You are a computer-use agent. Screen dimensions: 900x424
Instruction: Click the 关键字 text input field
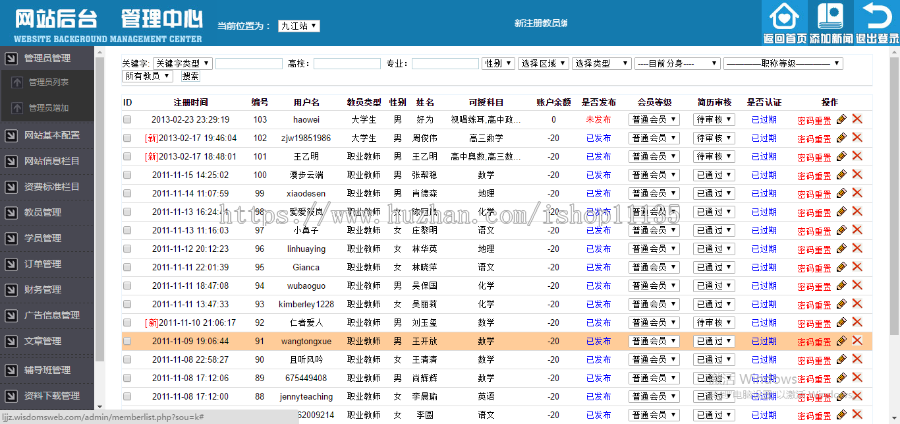pyautogui.click(x=249, y=63)
